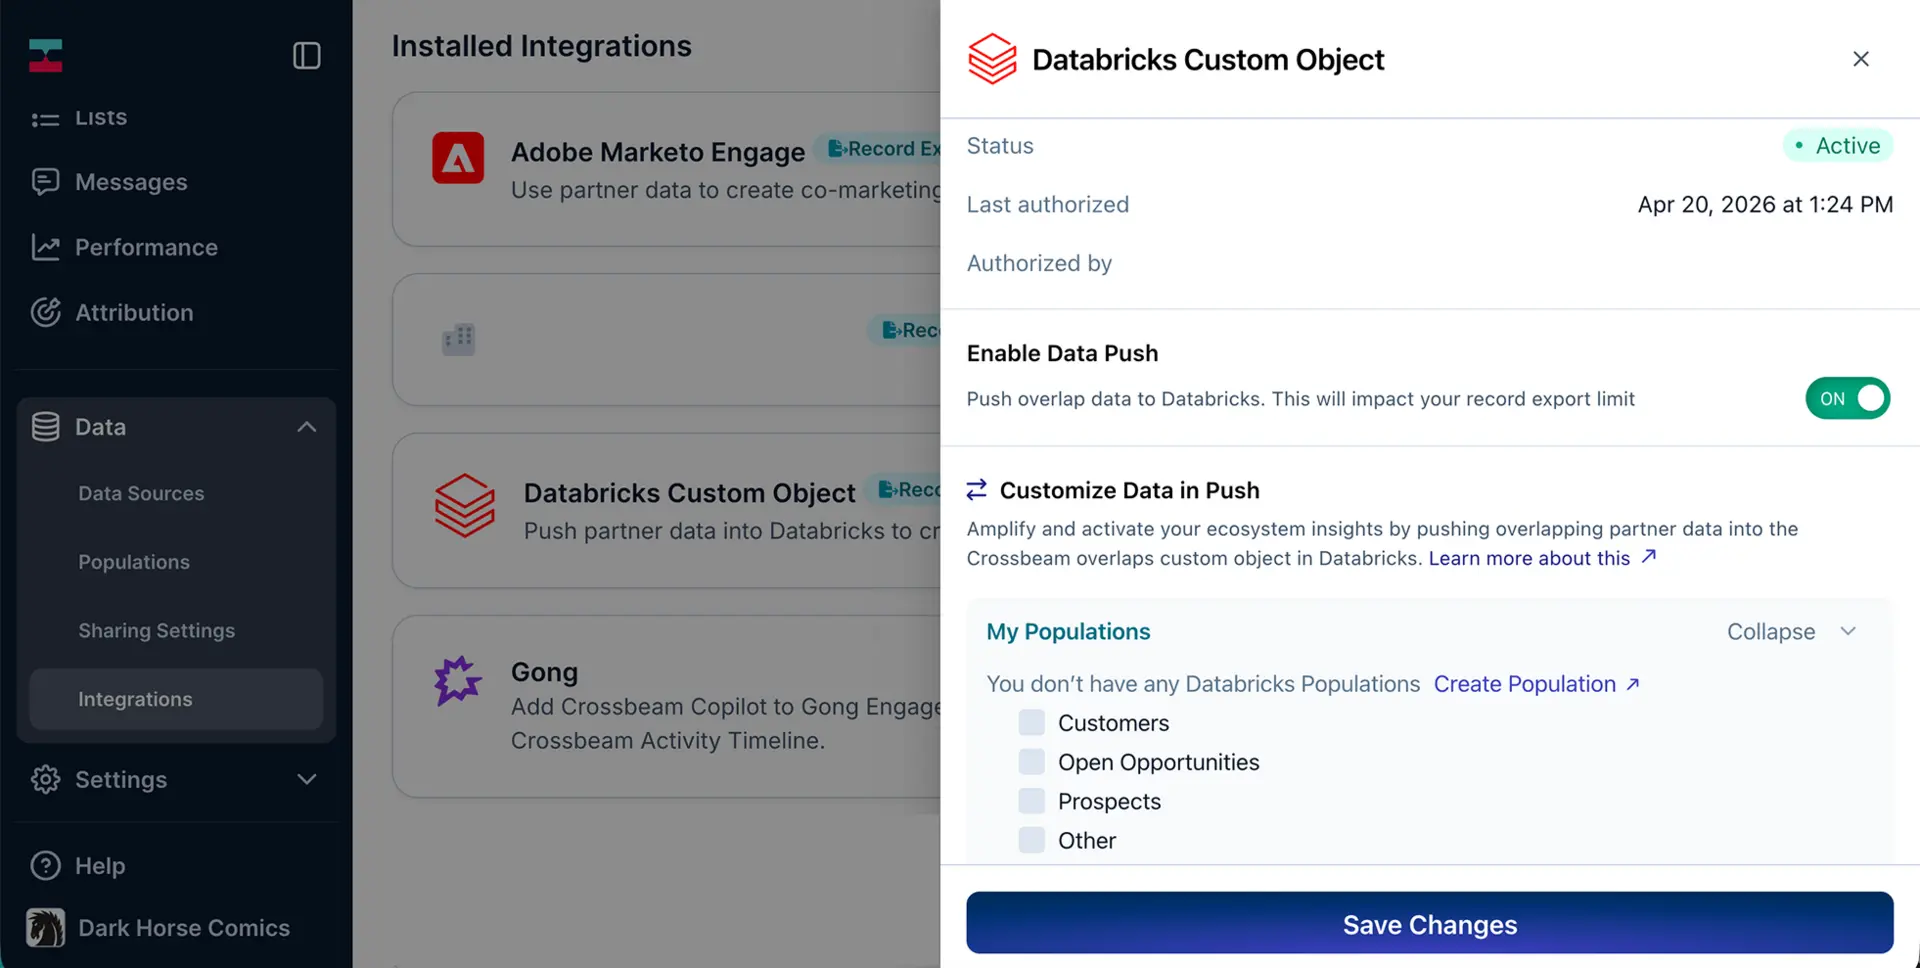Click the sidebar collapse panel icon
This screenshot has width=1920, height=968.
pyautogui.click(x=306, y=55)
